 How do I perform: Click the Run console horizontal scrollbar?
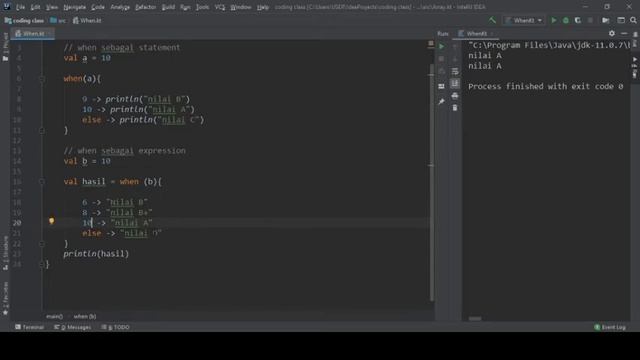(x=475, y=318)
